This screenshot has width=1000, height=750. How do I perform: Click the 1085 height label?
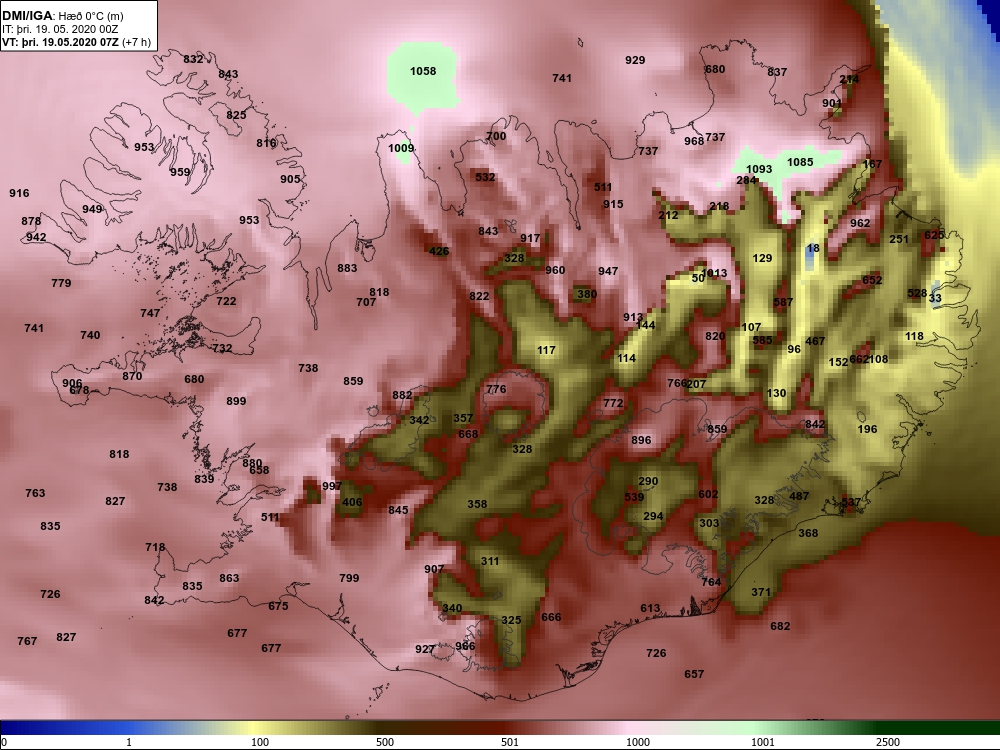[x=800, y=162]
